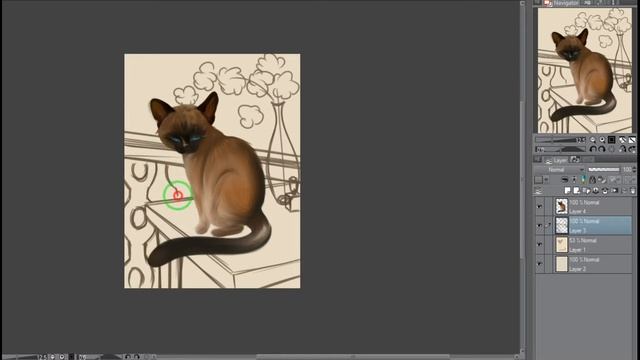Click the Layer 3 transparent thumbnail
The image size is (640, 360).
[x=562, y=226]
